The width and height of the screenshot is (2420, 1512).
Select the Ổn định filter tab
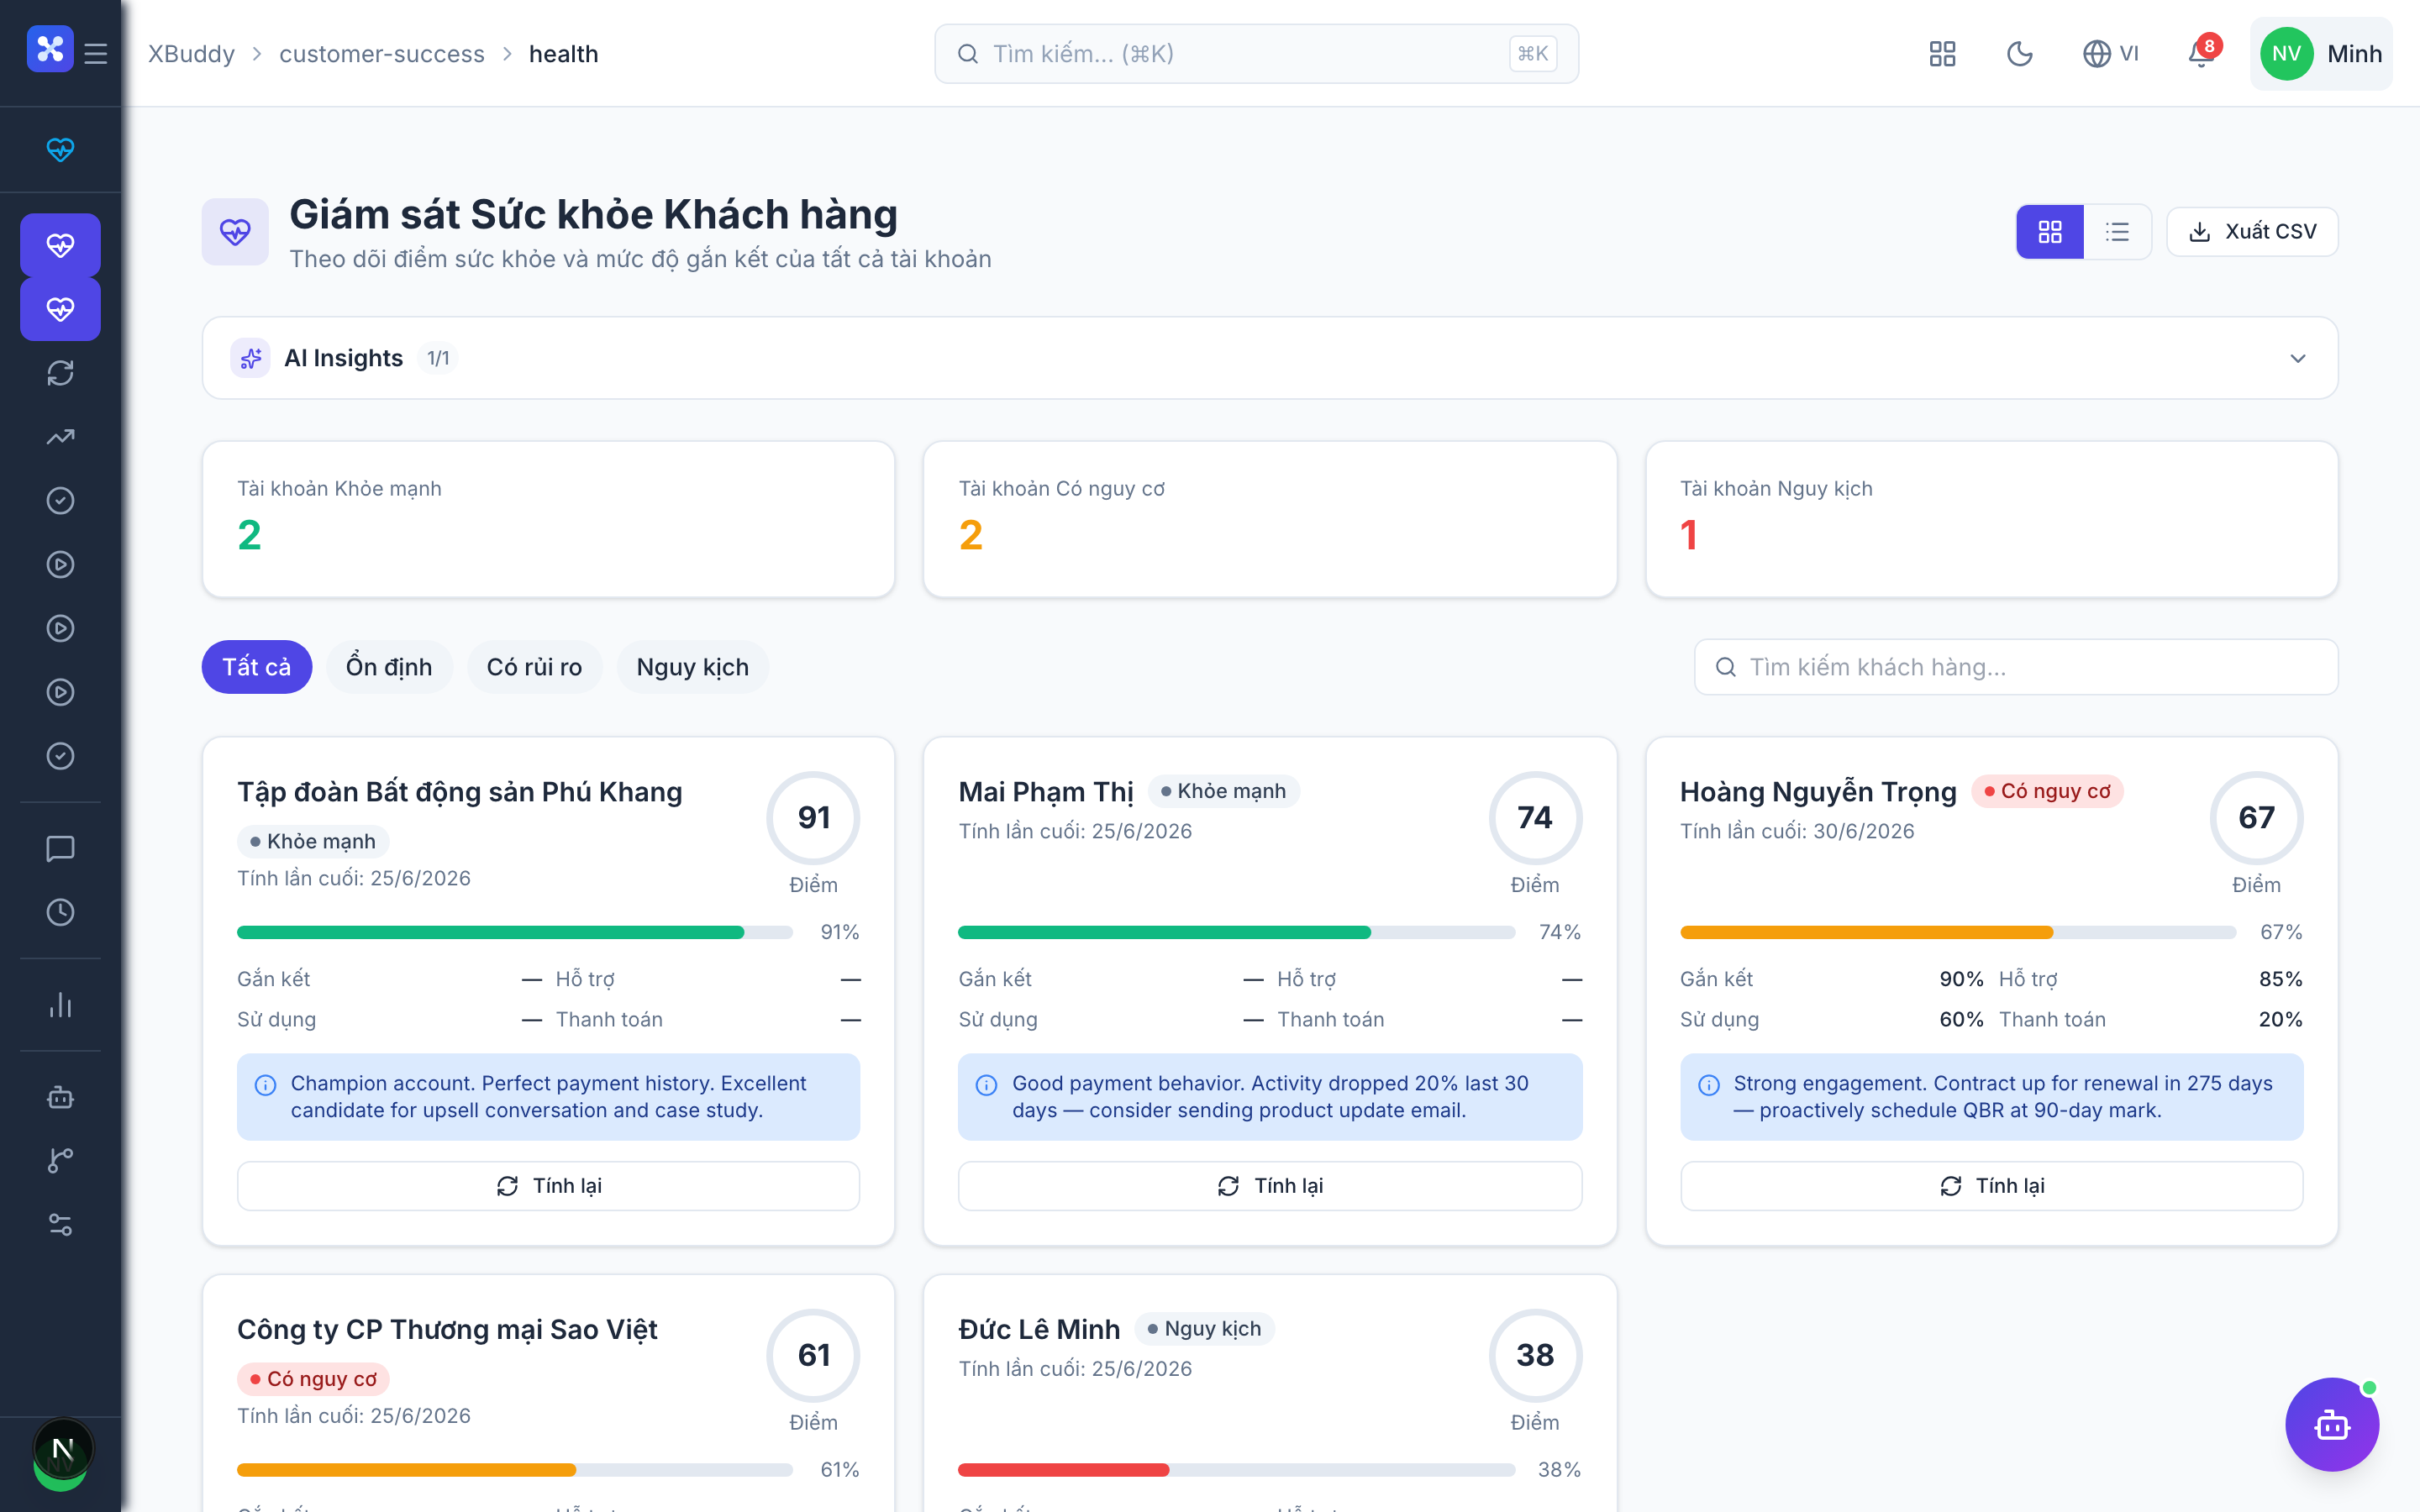click(x=388, y=667)
